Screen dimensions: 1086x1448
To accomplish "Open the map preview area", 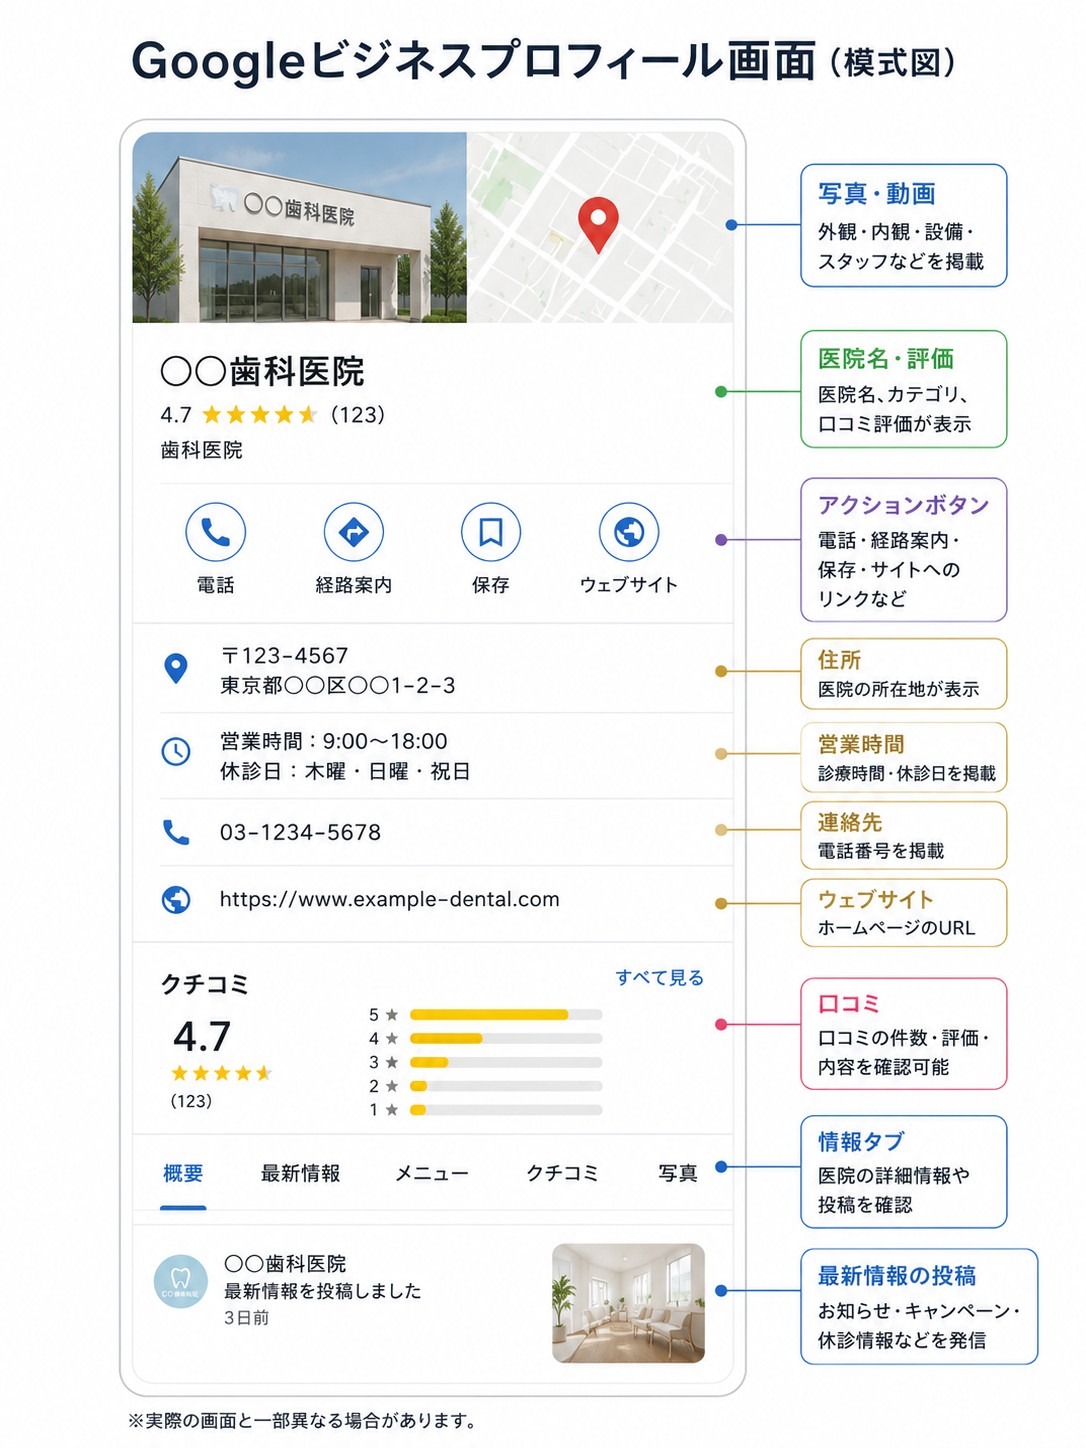I will [x=600, y=227].
